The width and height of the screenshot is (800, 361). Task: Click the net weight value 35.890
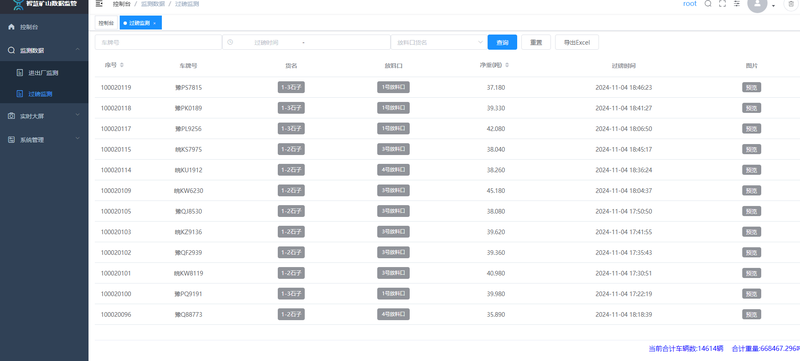496,315
